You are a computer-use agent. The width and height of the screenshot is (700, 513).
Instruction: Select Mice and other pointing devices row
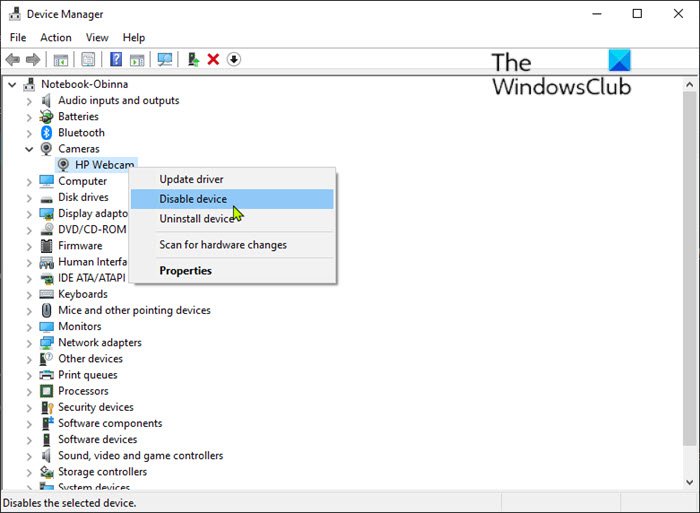(x=134, y=310)
